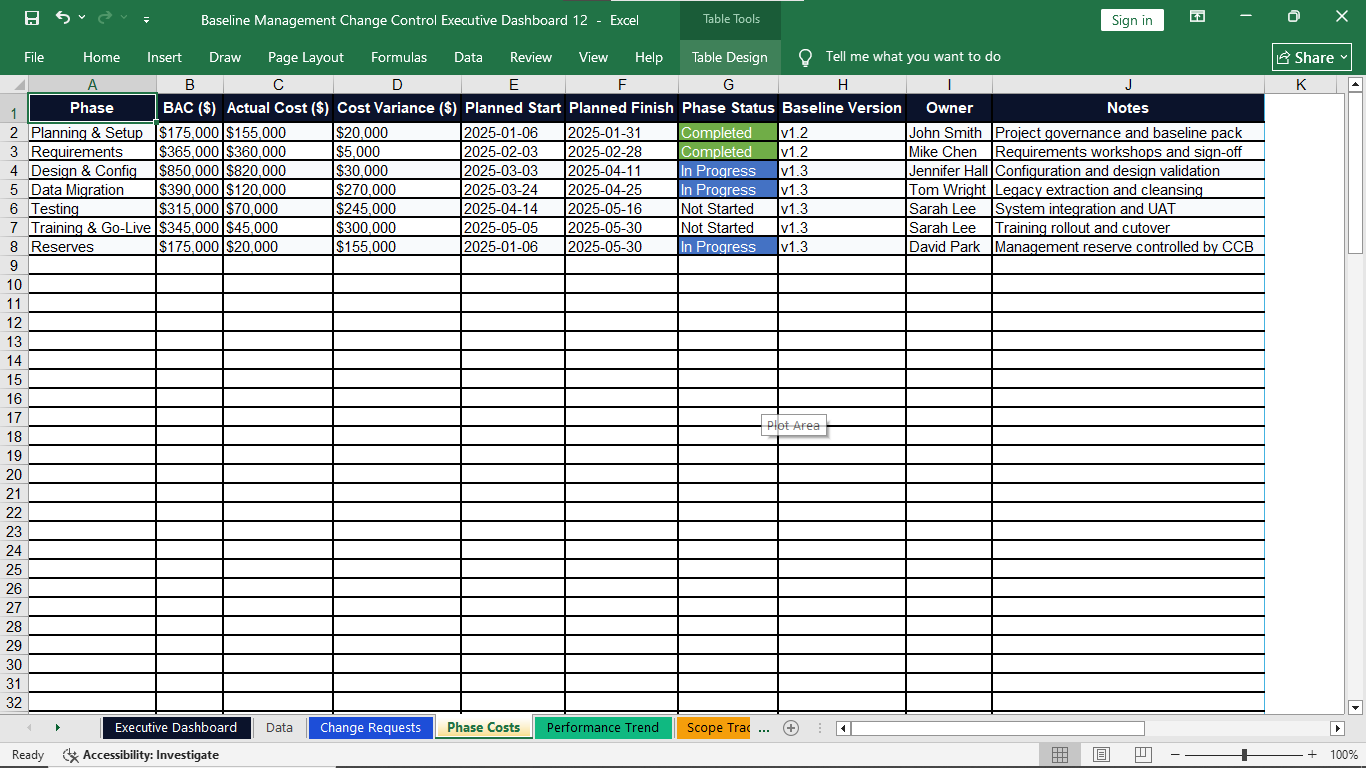This screenshot has height=768, width=1366.
Task: Click the Sign in button
Action: (1132, 20)
